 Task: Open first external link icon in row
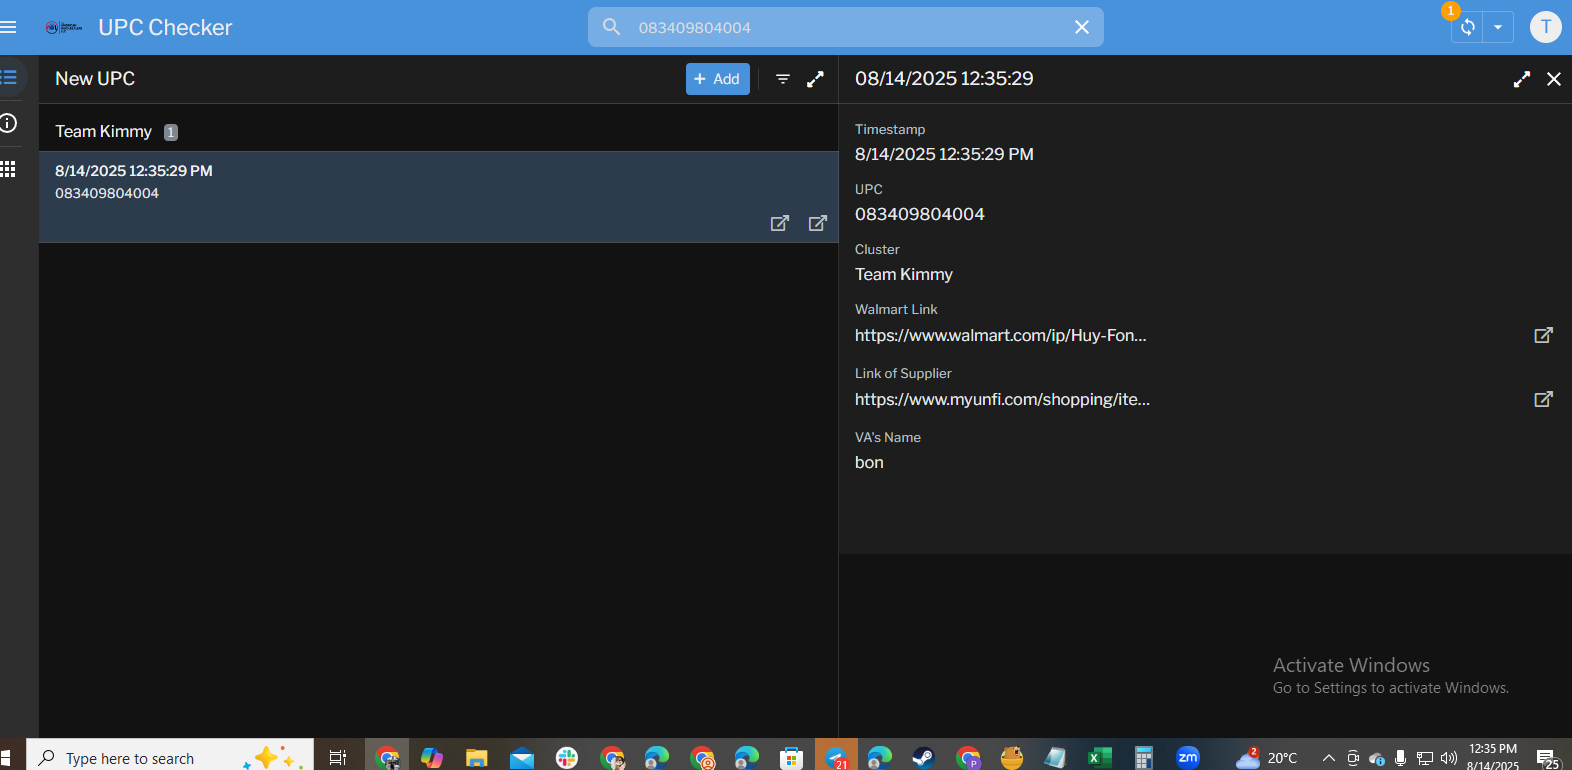780,223
